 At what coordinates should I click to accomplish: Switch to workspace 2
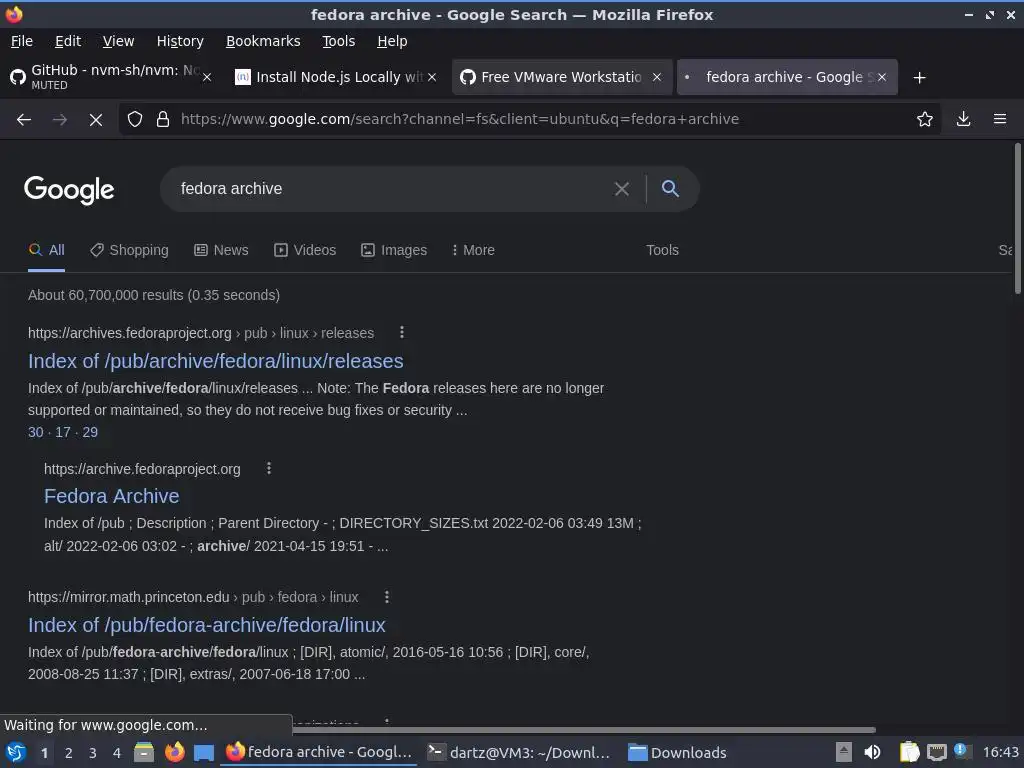click(69, 753)
